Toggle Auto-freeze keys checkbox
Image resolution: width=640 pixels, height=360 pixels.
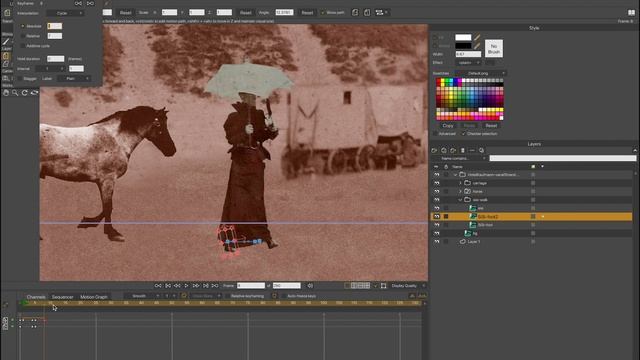pyautogui.click(x=283, y=296)
